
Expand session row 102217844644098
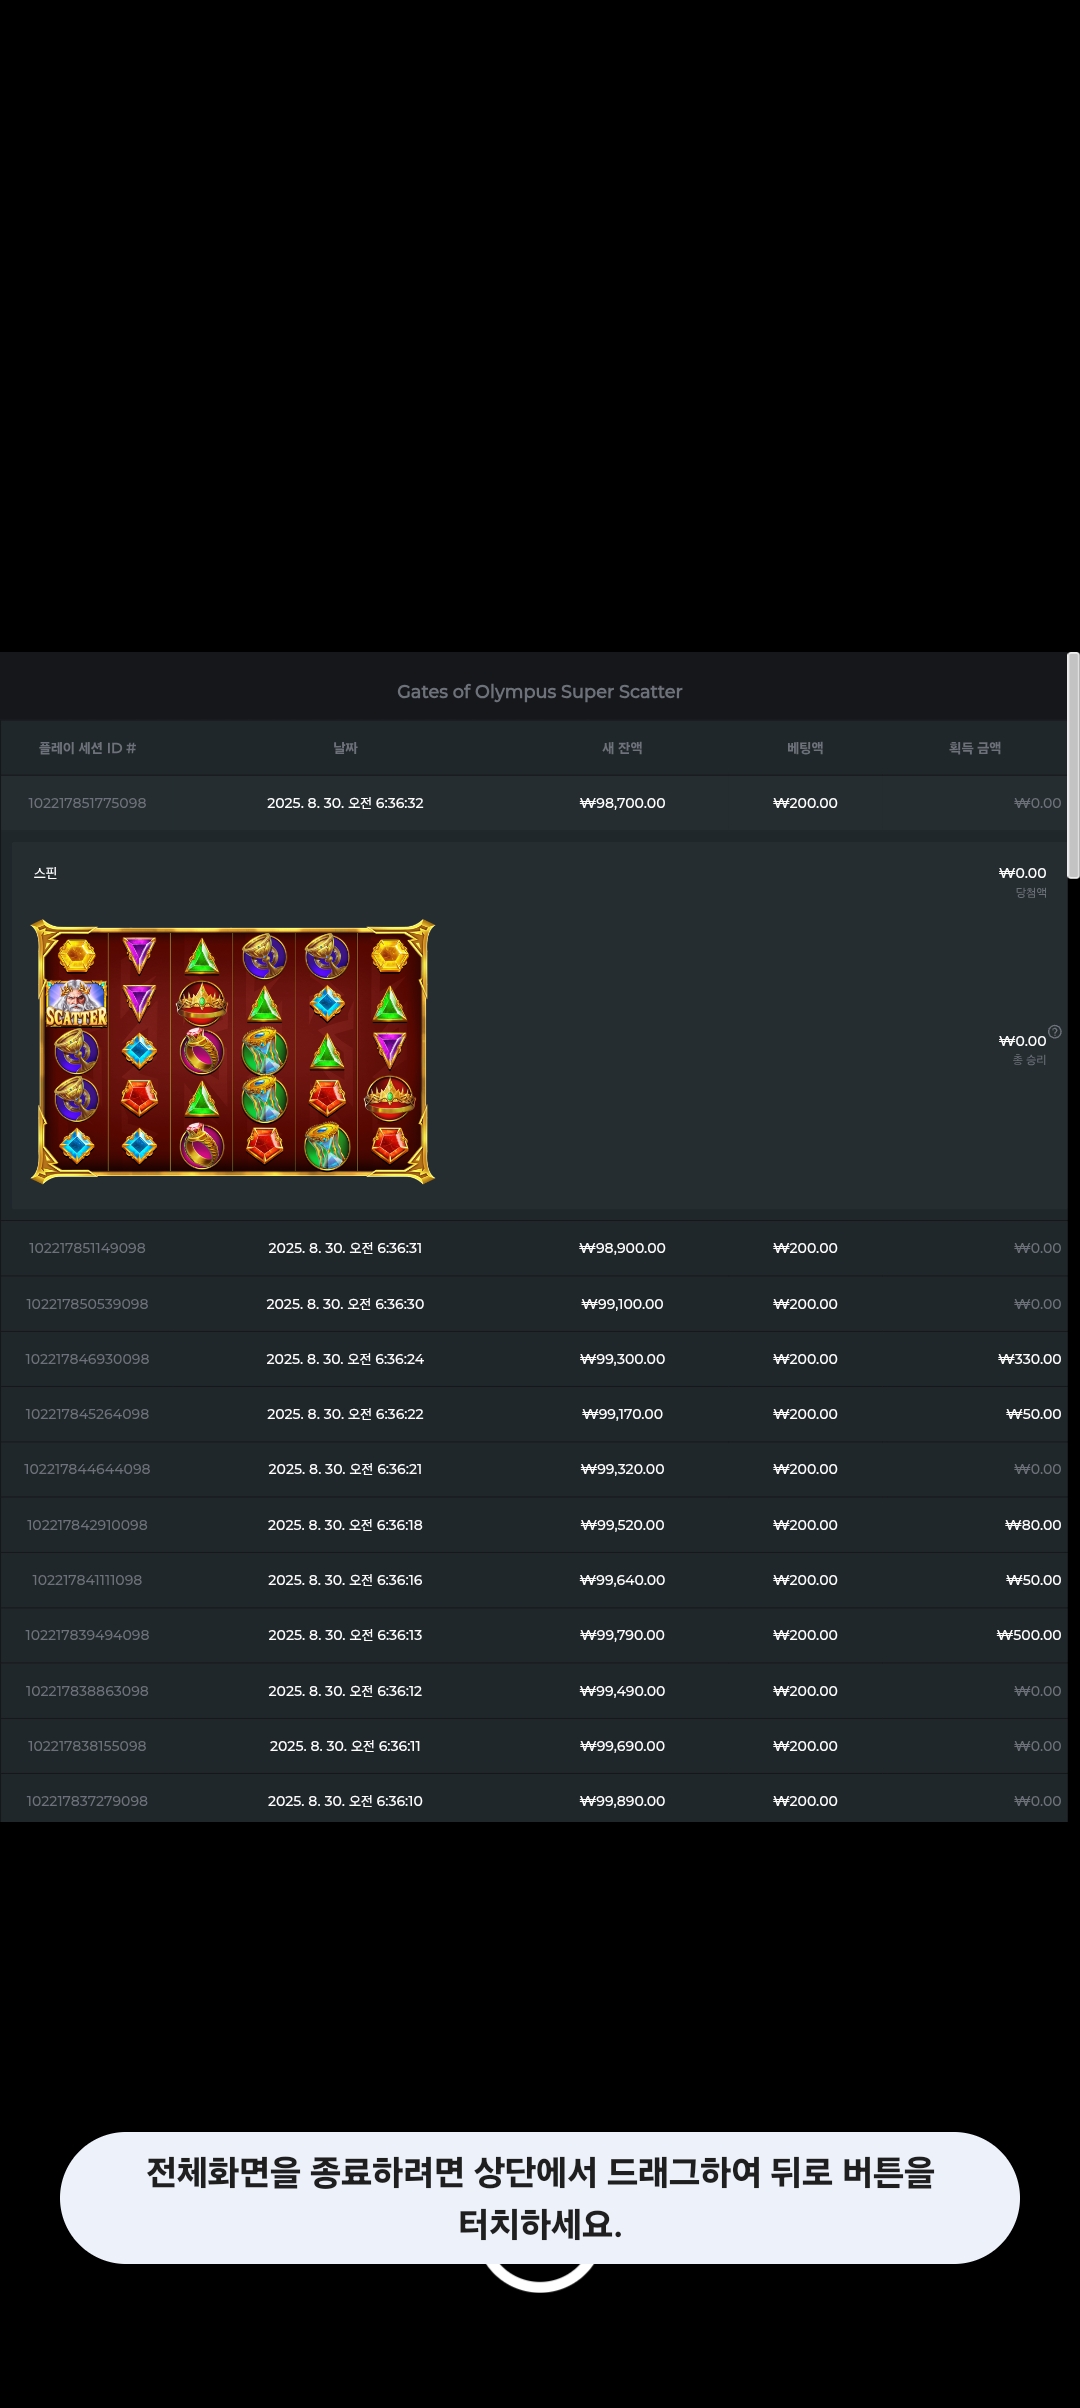534,1469
